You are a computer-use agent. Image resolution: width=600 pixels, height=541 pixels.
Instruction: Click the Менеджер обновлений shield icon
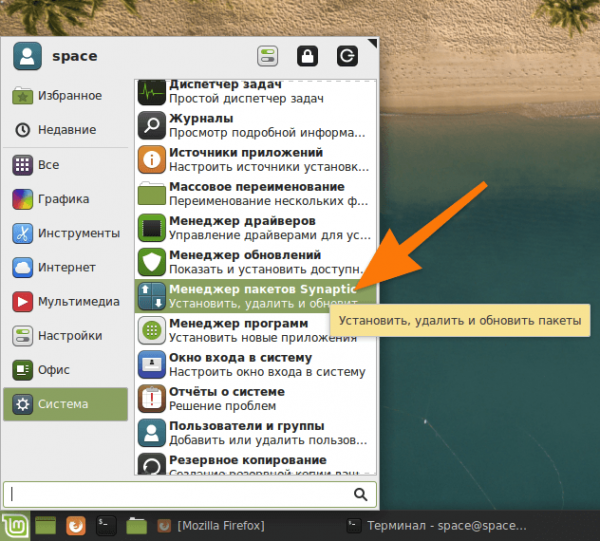(x=152, y=262)
